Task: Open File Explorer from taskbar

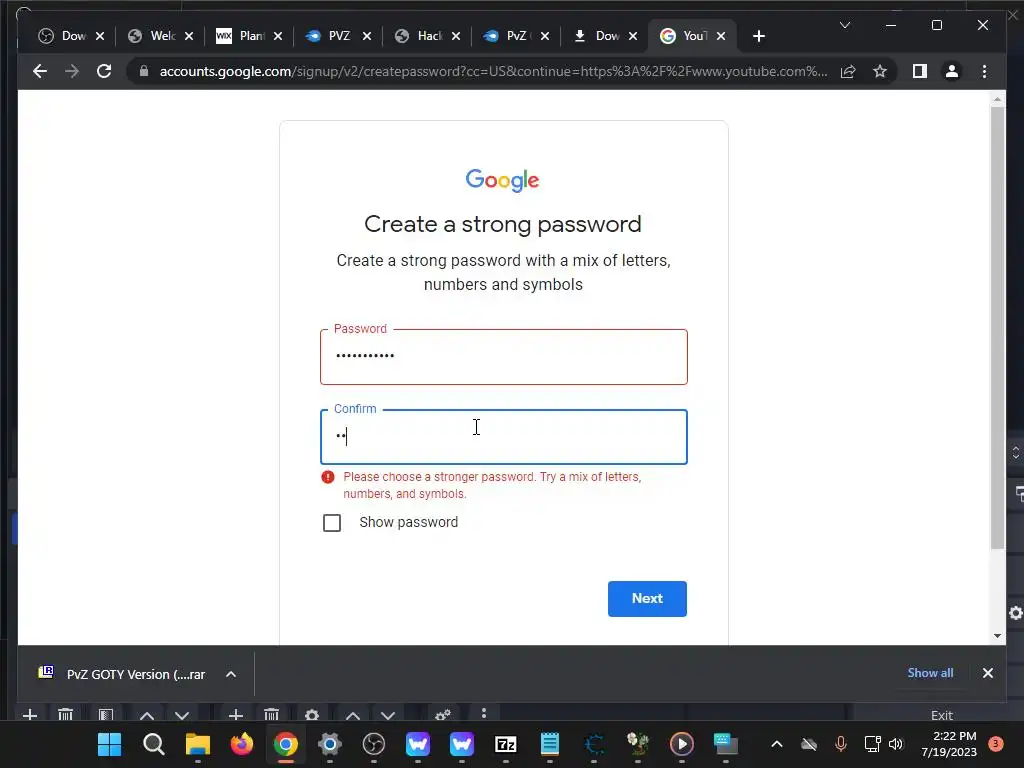Action: tap(197, 744)
